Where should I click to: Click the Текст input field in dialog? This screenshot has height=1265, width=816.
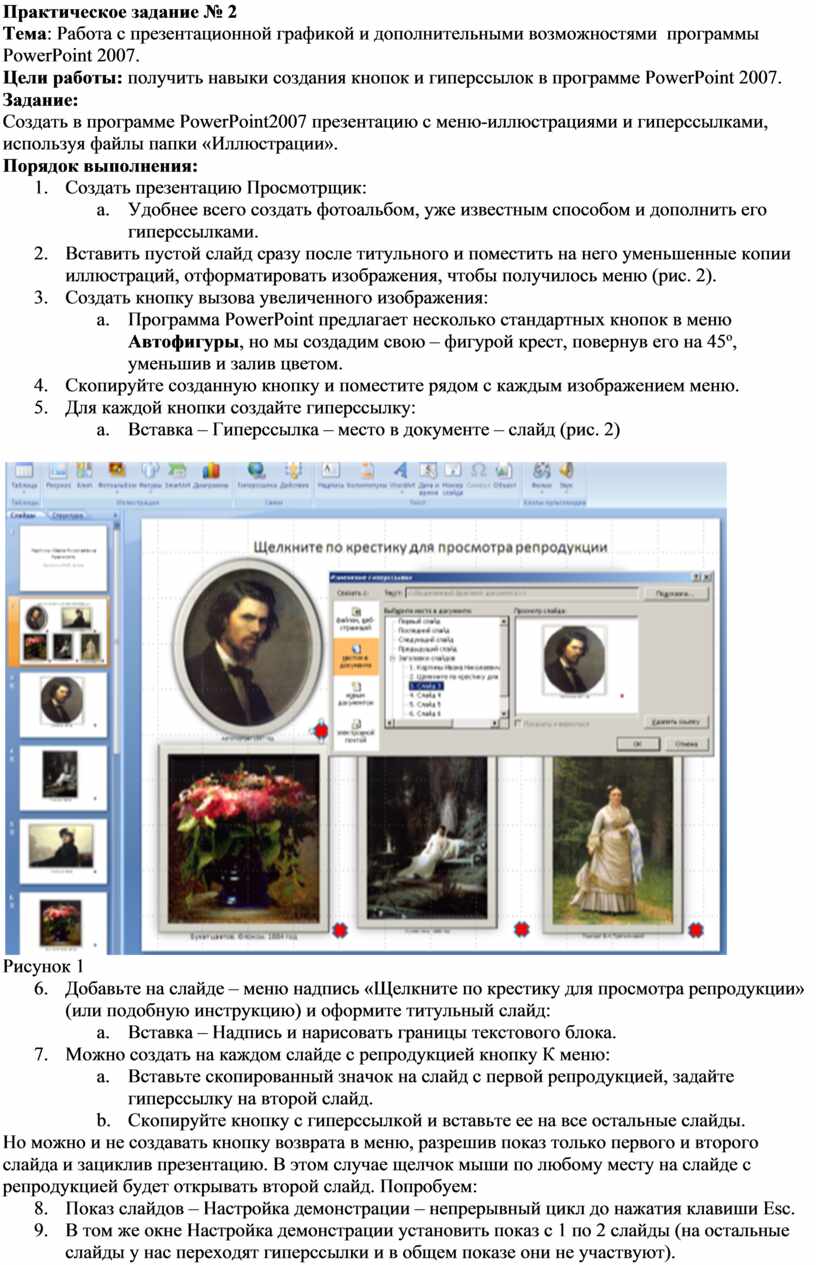click(x=522, y=593)
